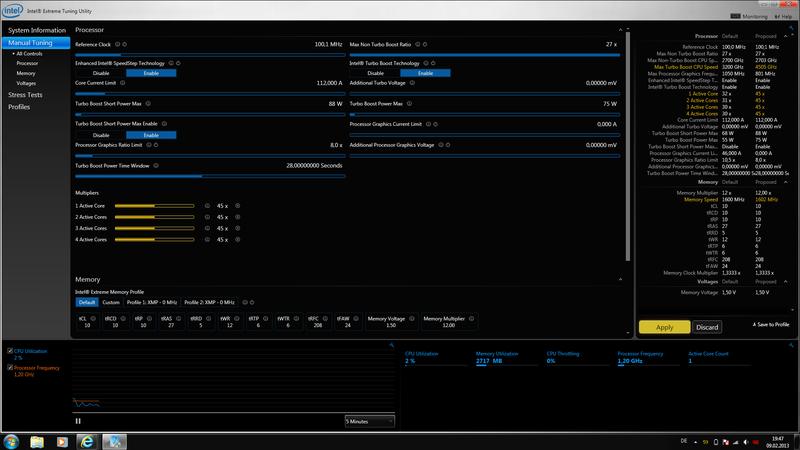
Task: Open the 5 Minutes time range dropdown
Action: (369, 421)
